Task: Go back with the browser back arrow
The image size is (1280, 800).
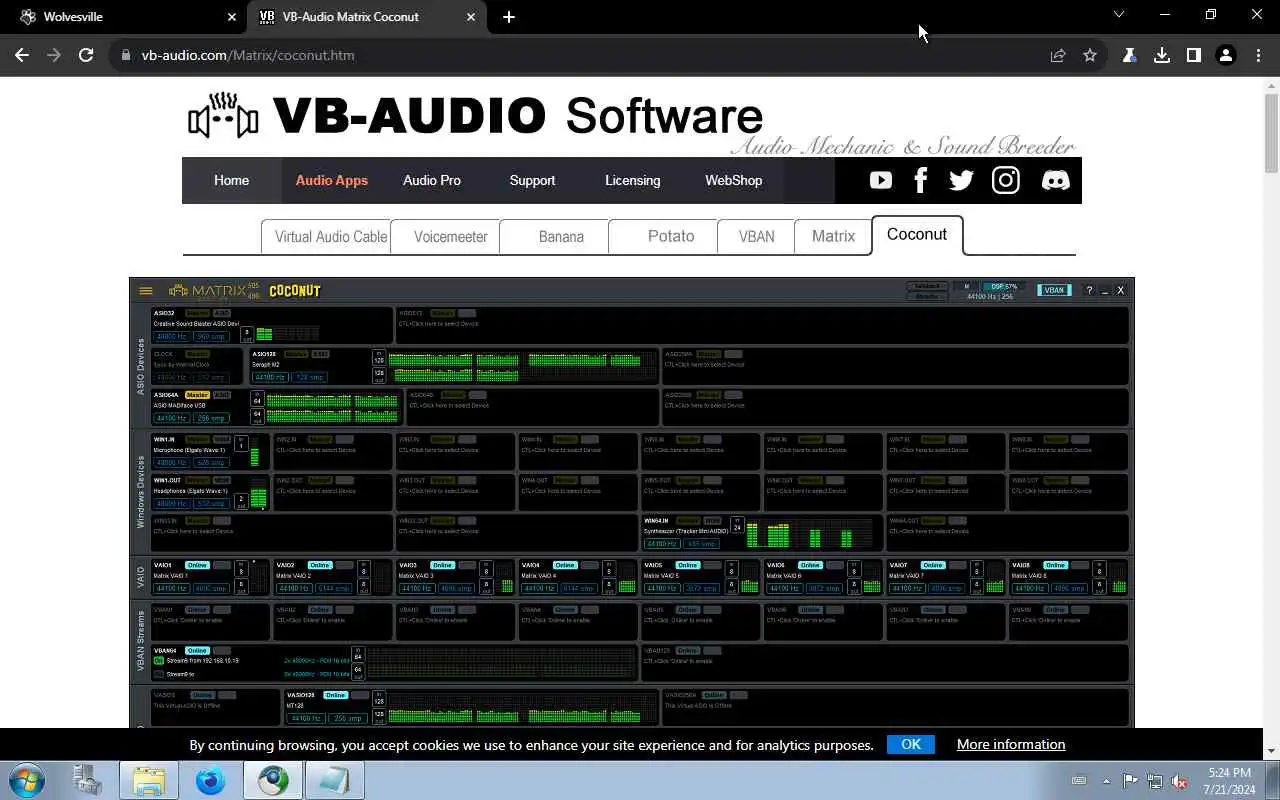Action: point(22,55)
